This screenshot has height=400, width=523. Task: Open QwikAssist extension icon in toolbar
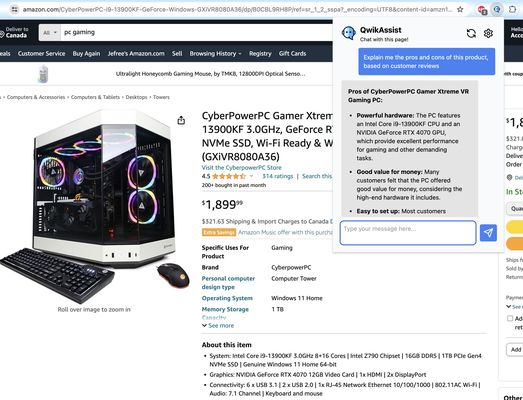(x=497, y=9)
